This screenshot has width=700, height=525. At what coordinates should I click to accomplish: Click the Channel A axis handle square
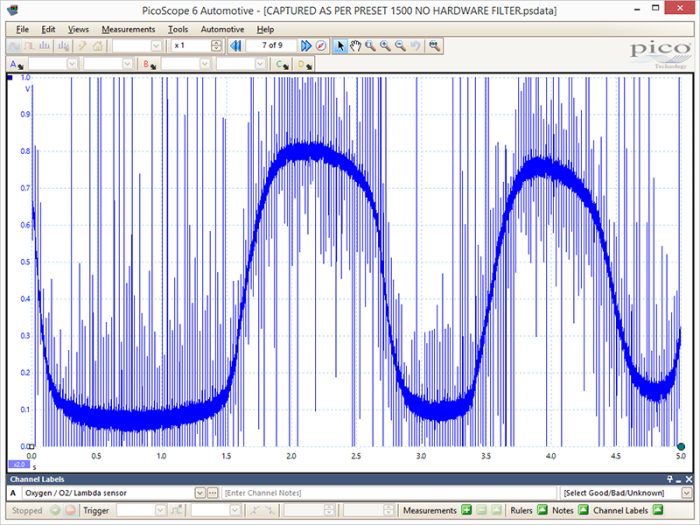tap(10, 78)
